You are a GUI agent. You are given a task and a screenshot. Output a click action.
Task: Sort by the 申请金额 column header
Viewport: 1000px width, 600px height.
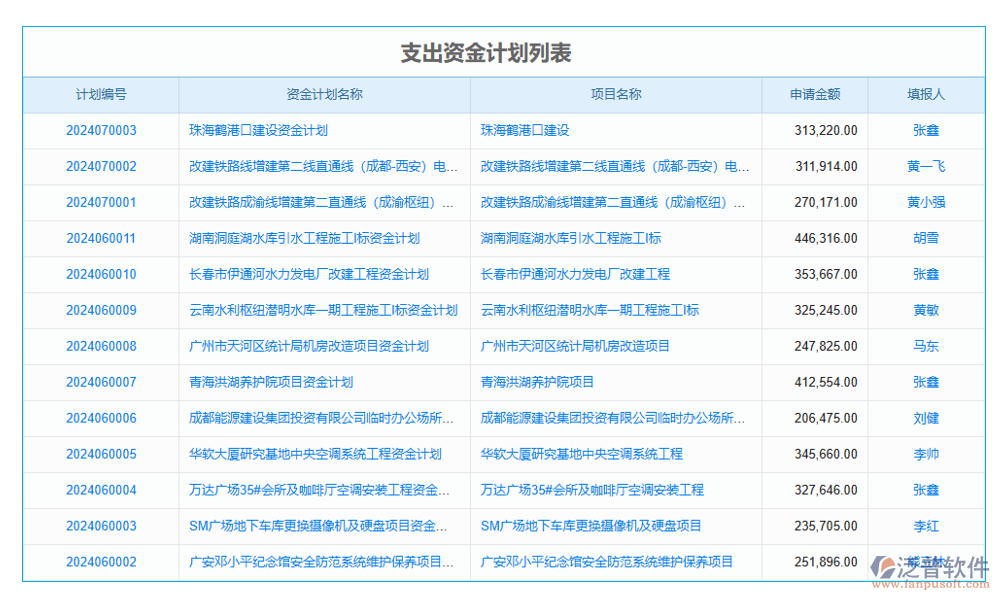click(x=814, y=94)
